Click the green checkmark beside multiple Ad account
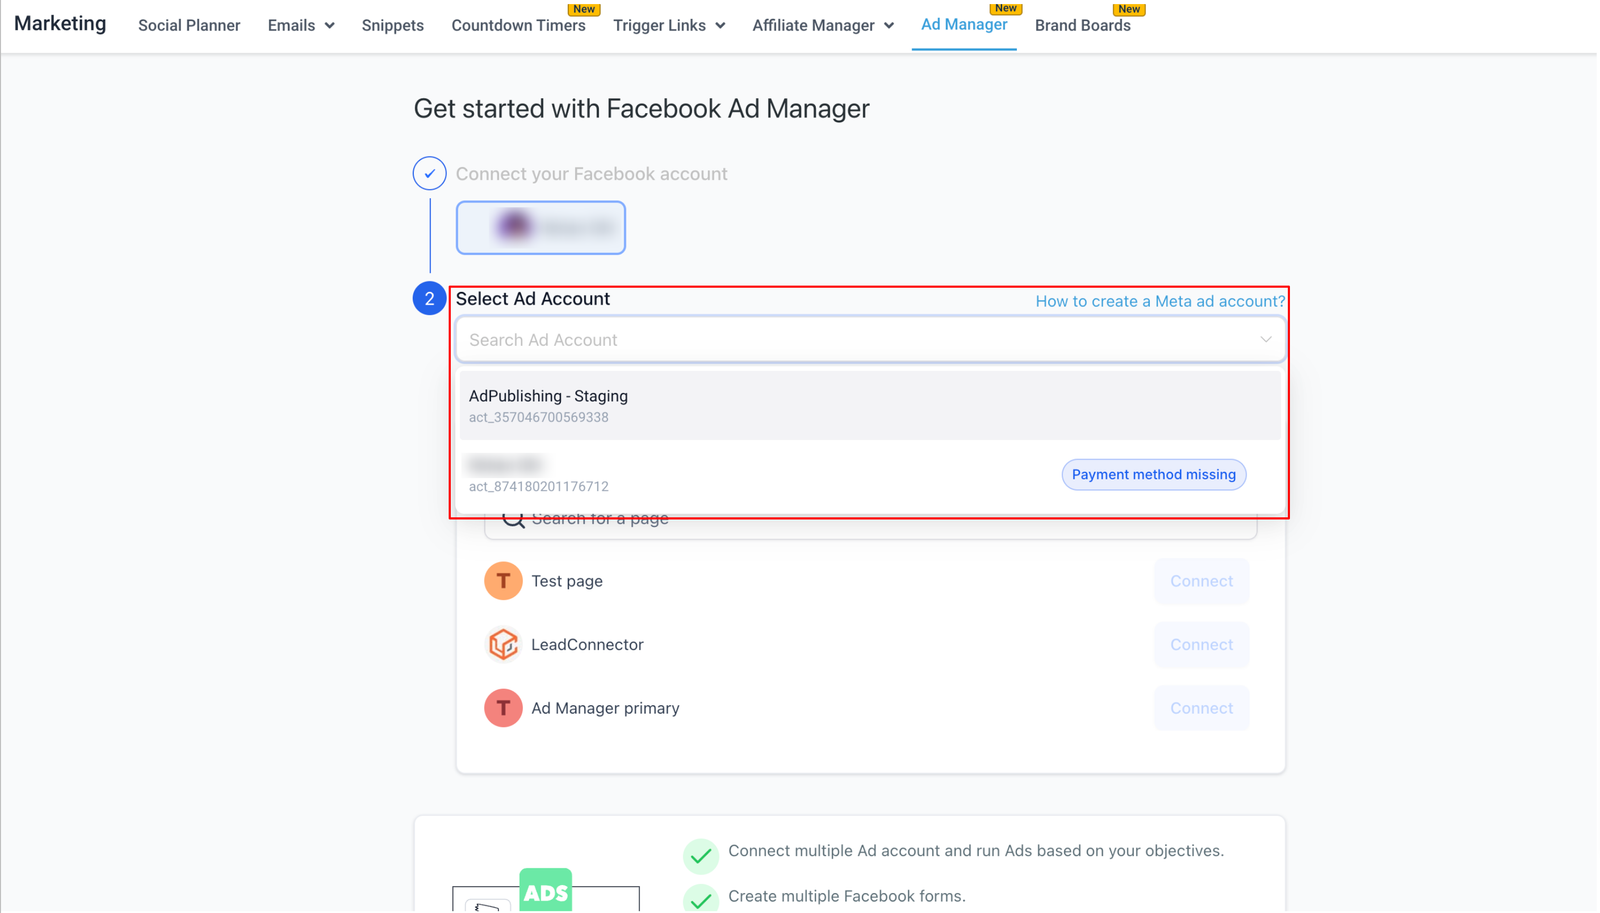1600x913 pixels. (701, 855)
